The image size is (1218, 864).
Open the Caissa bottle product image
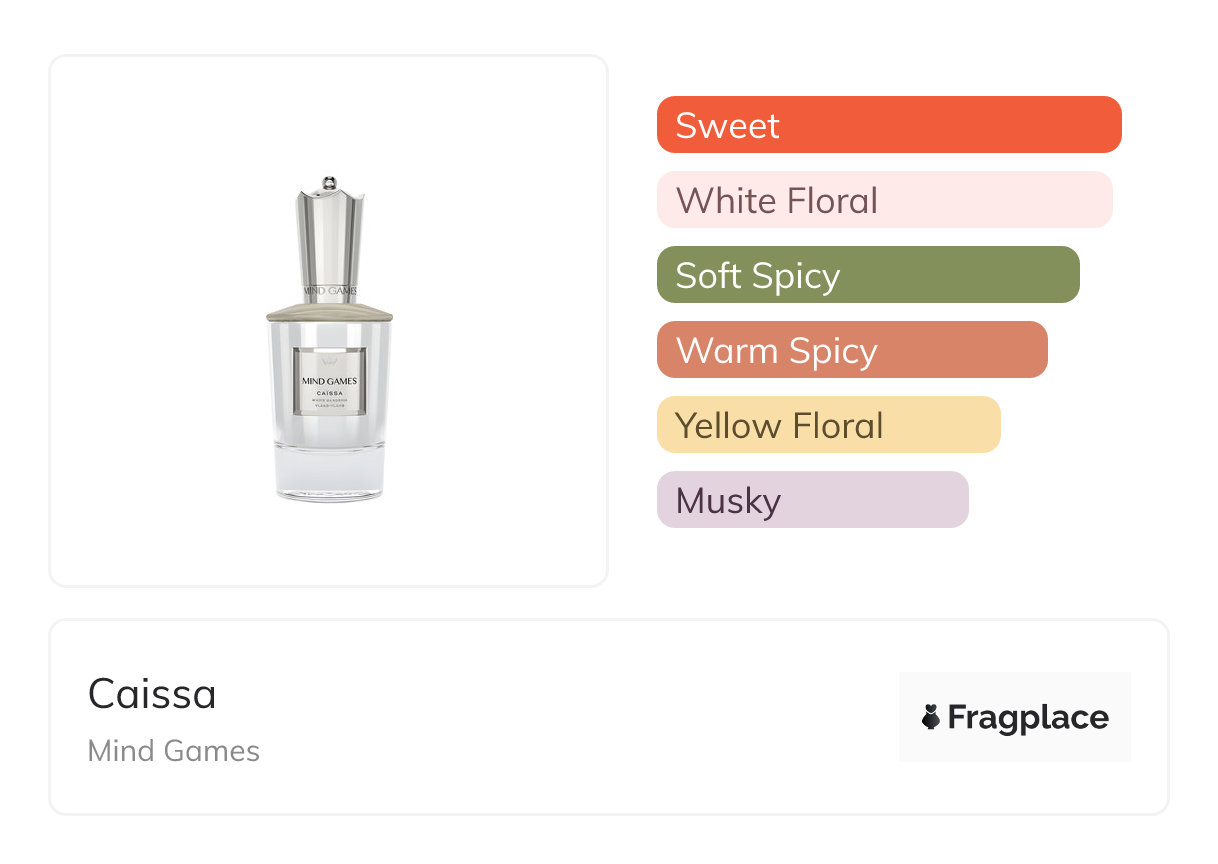[x=329, y=340]
